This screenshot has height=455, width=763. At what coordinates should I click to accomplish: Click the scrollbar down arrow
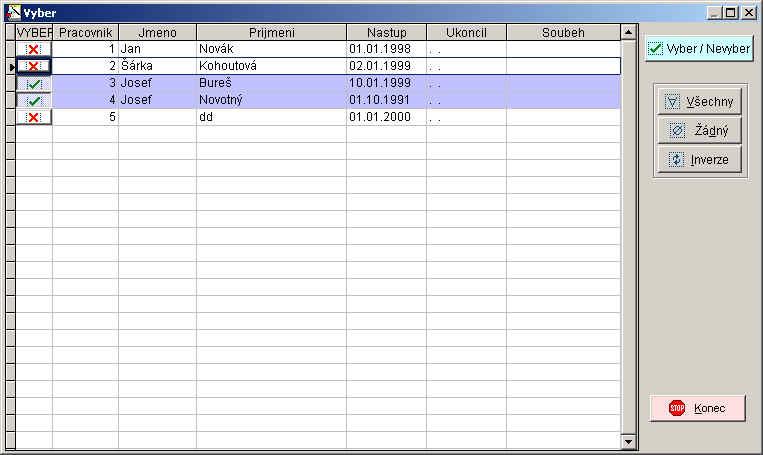click(x=628, y=442)
